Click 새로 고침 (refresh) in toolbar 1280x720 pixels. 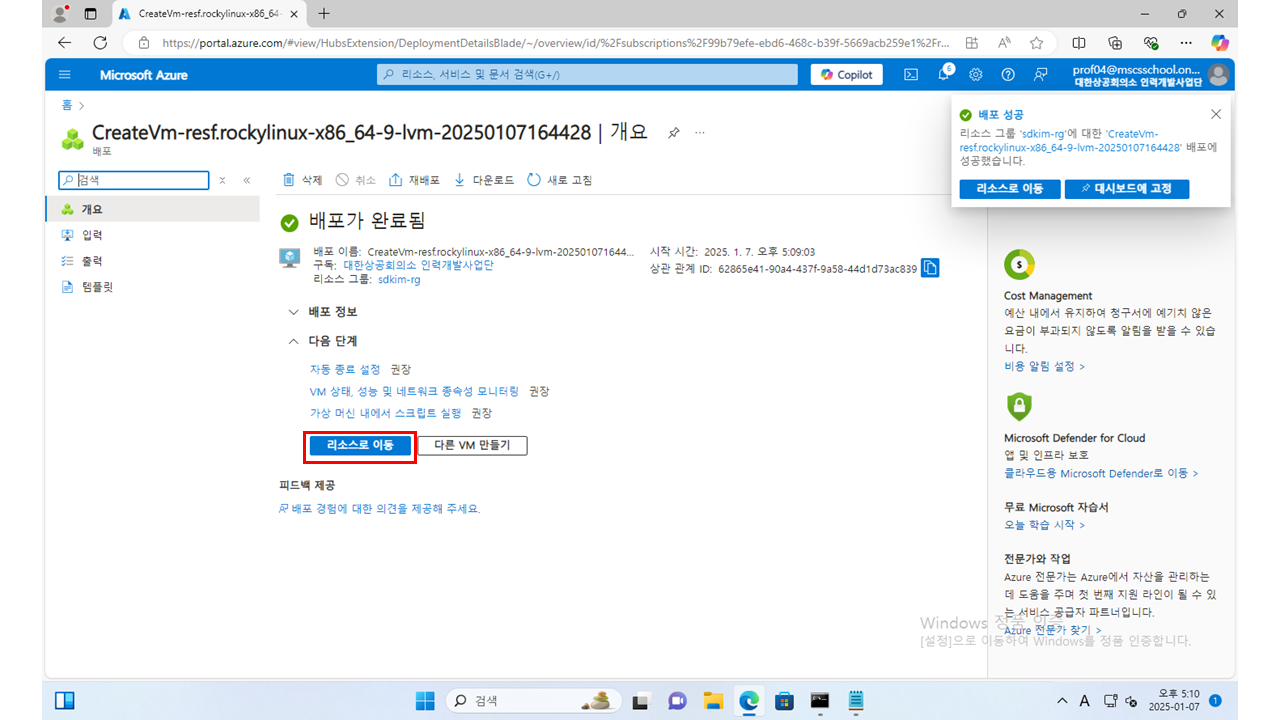[559, 180]
